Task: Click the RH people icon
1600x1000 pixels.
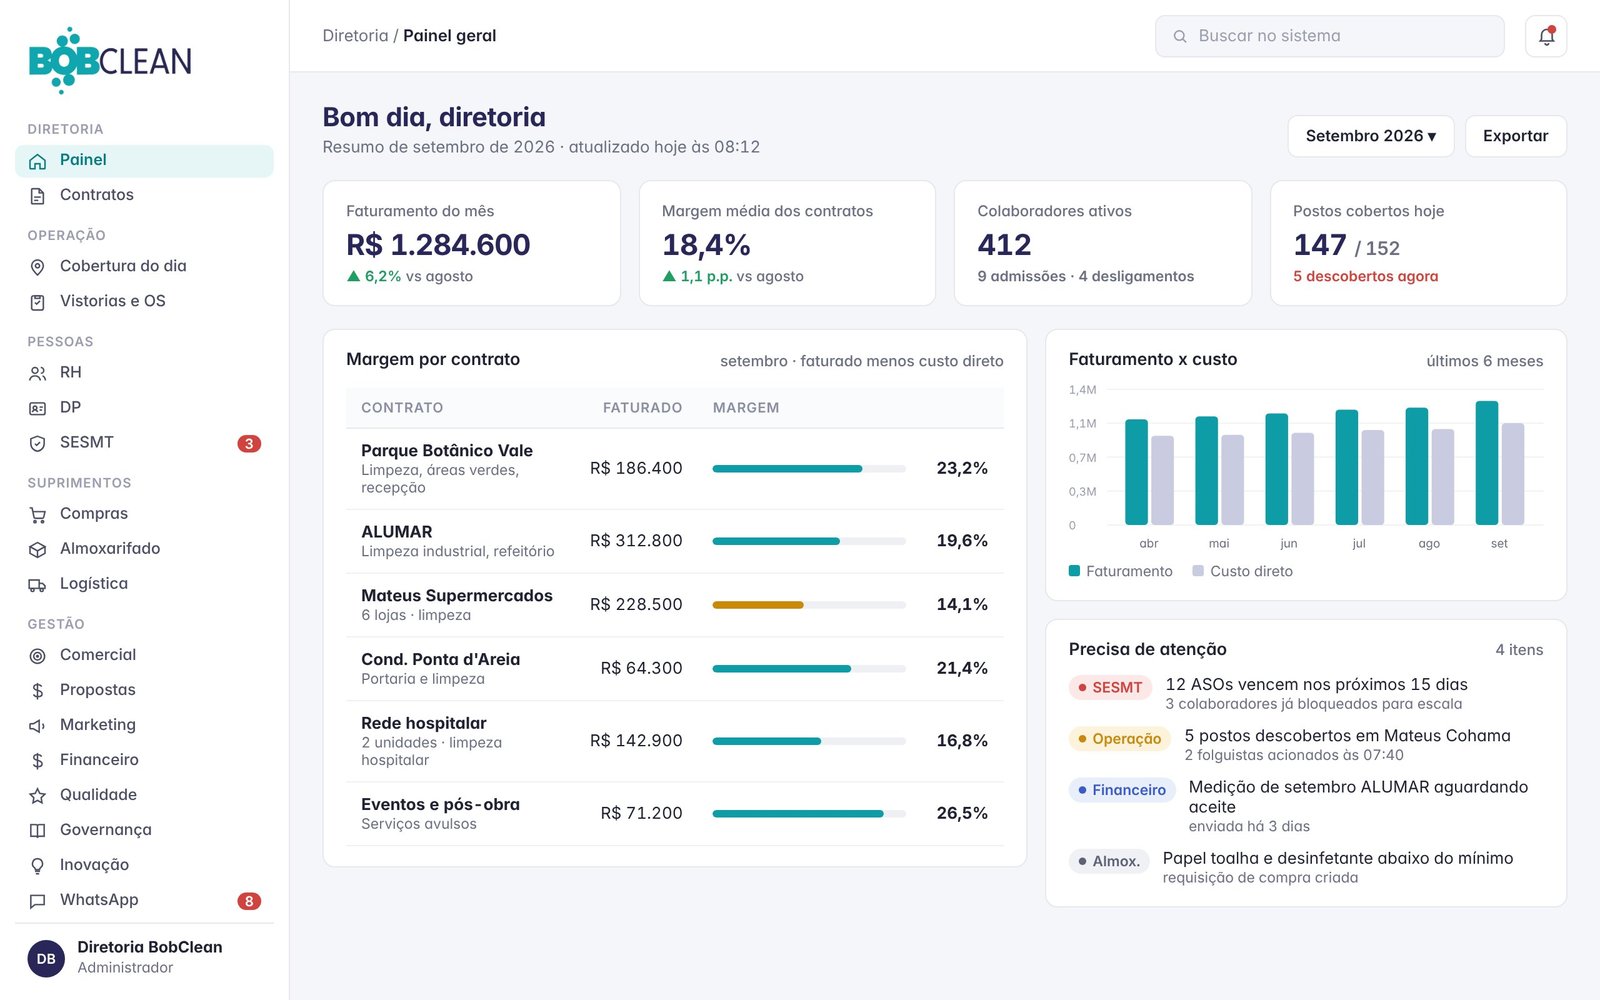Action: pyautogui.click(x=37, y=373)
